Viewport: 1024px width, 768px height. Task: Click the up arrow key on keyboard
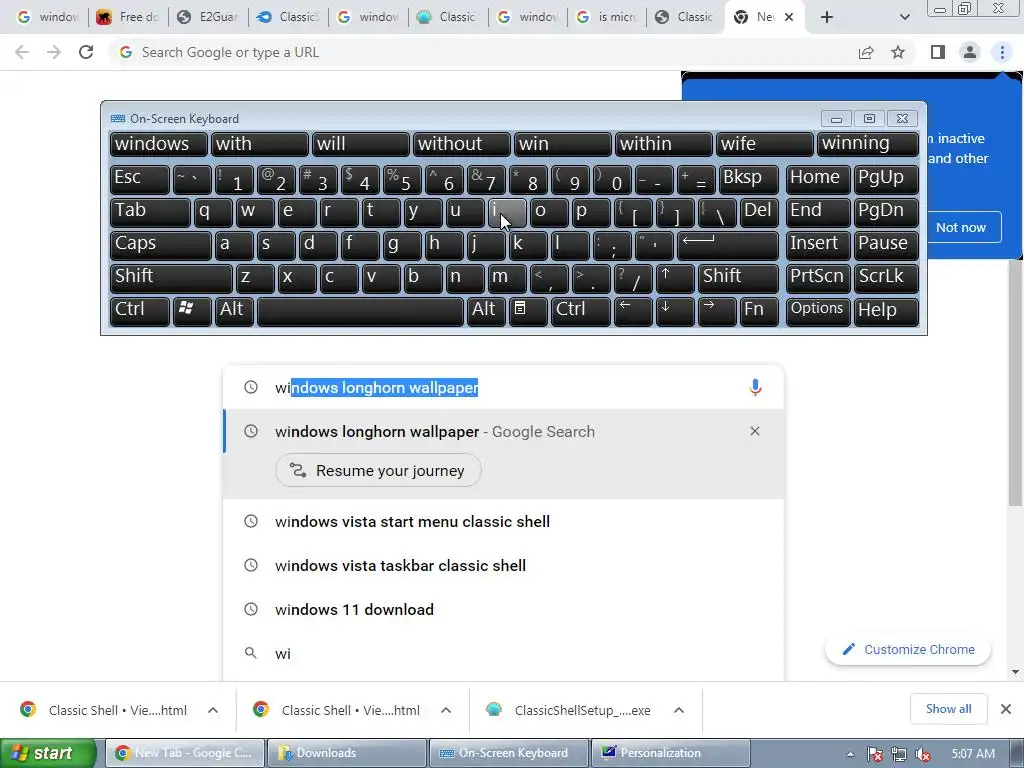tap(675, 278)
